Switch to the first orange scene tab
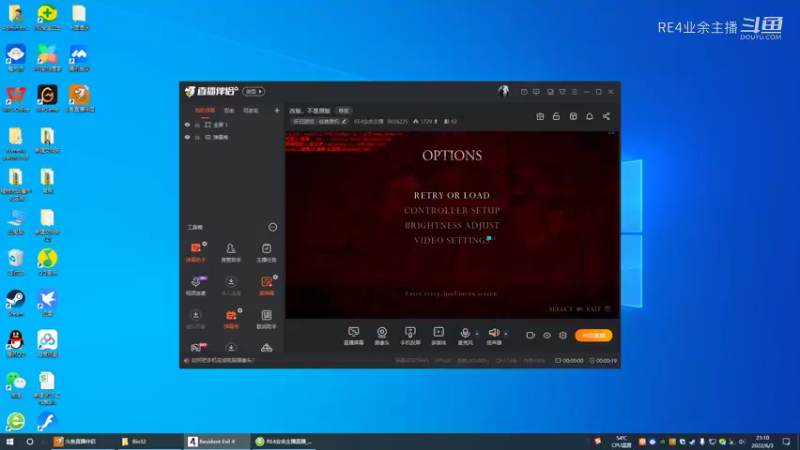This screenshot has height=450, width=800. (205, 110)
